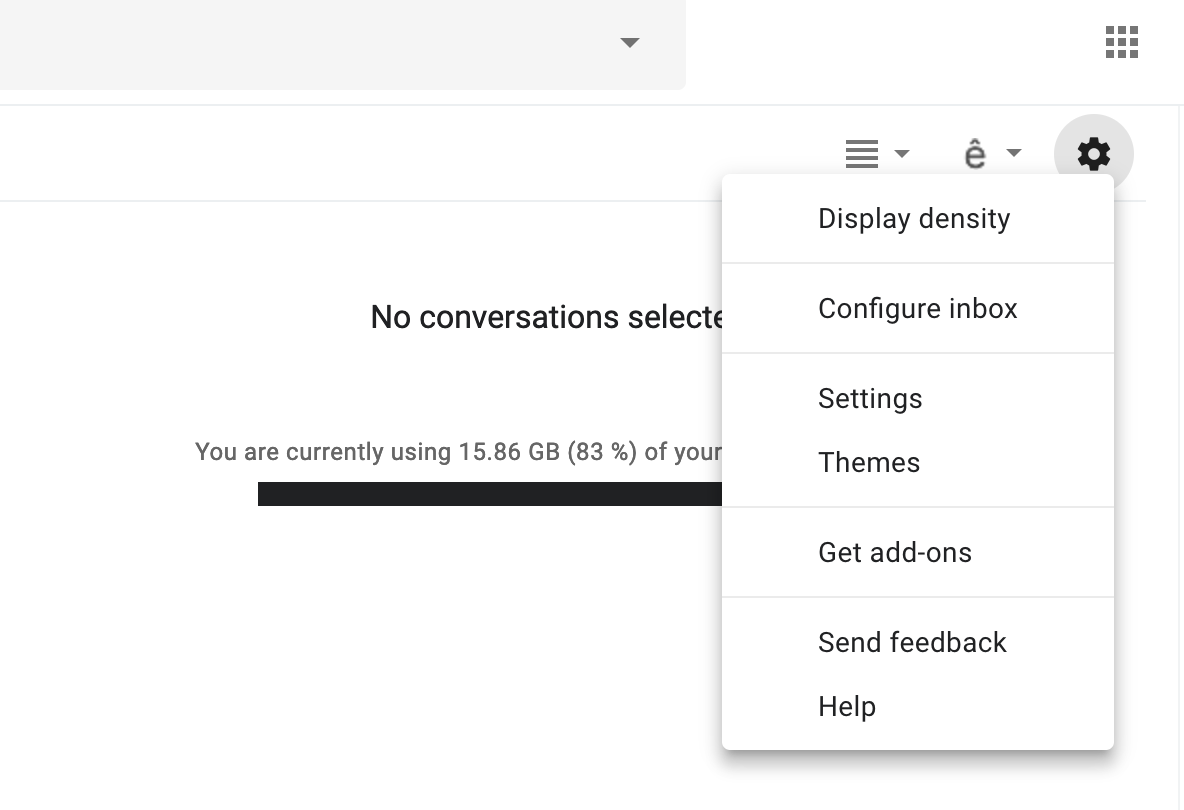Screen dimensions: 1184x810
Task: Click the dark storage usage bar
Action: pos(488,494)
